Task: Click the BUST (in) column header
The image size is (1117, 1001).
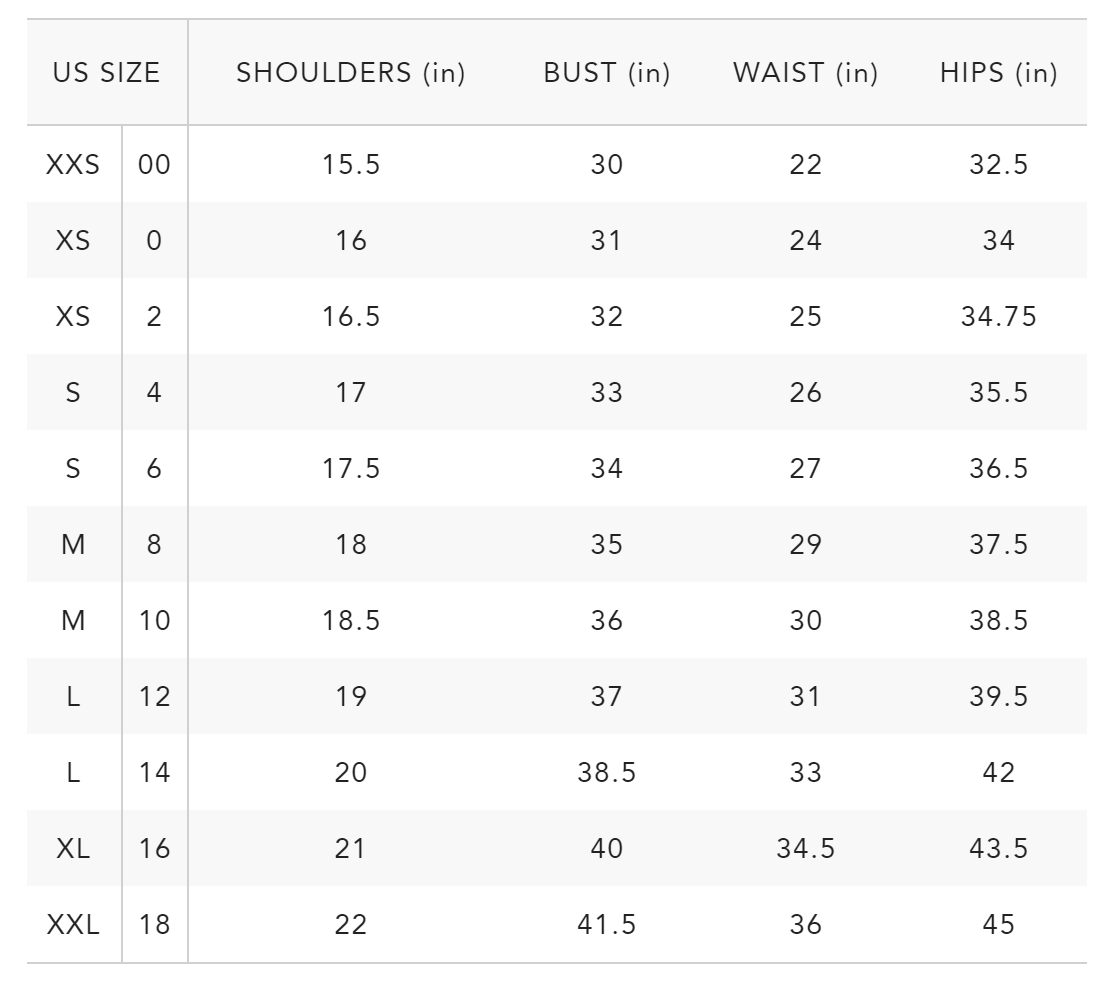Action: (607, 73)
